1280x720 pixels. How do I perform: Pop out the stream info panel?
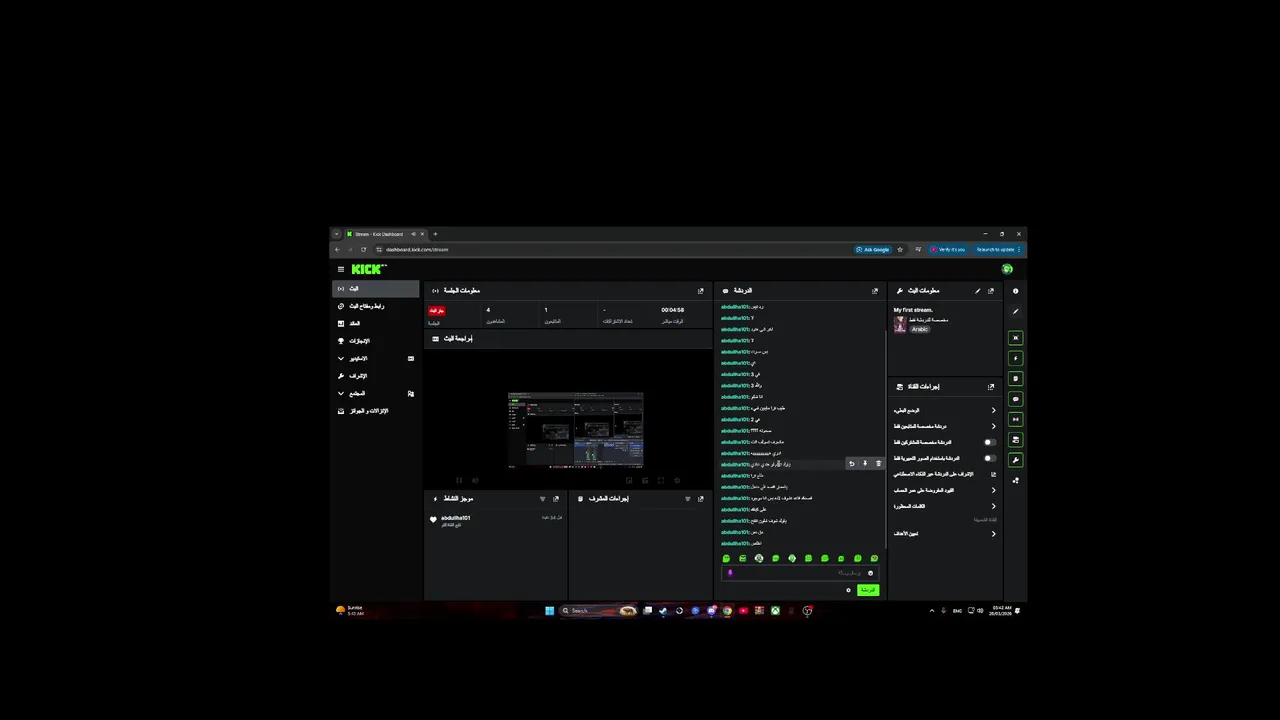click(991, 291)
